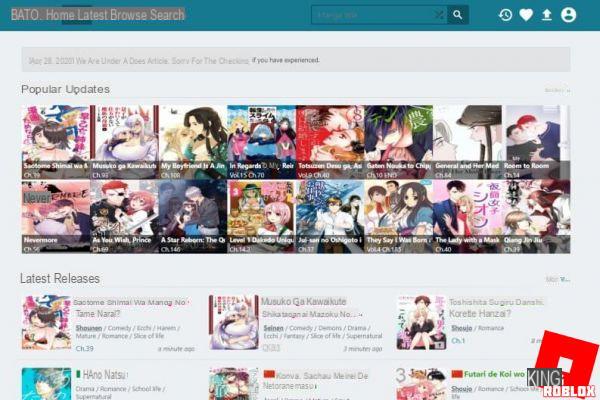Click More link beside Popular Updates
This screenshot has width=600, height=400.
tap(557, 90)
